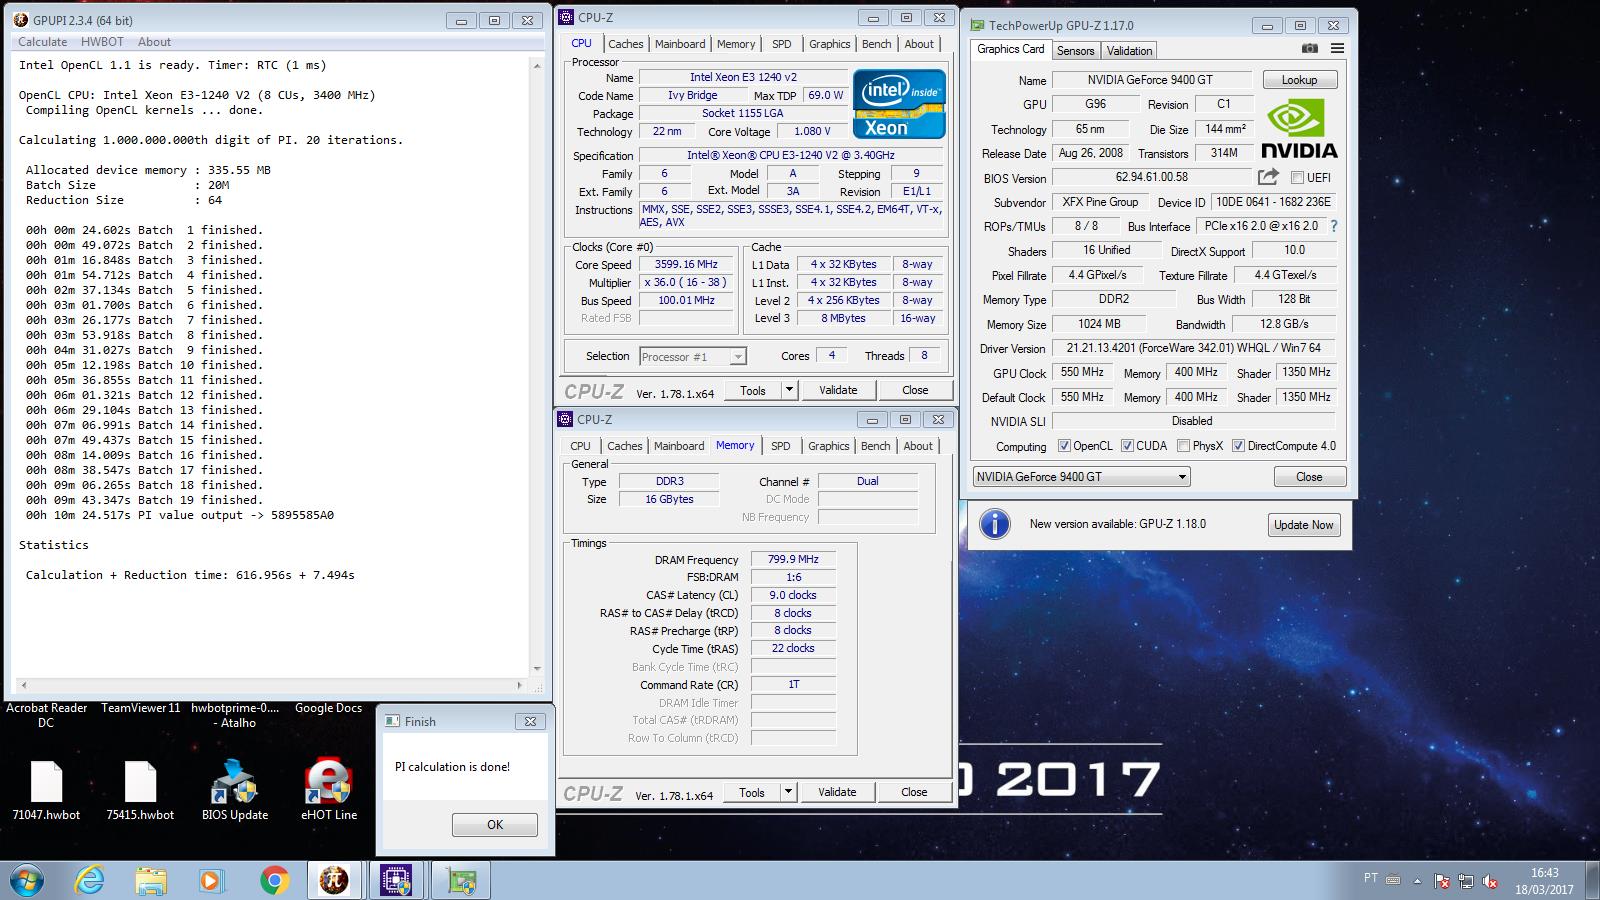Screen dimensions: 1600x900
Task: Click Lookup button in GPU-Z
Action: click(1299, 80)
